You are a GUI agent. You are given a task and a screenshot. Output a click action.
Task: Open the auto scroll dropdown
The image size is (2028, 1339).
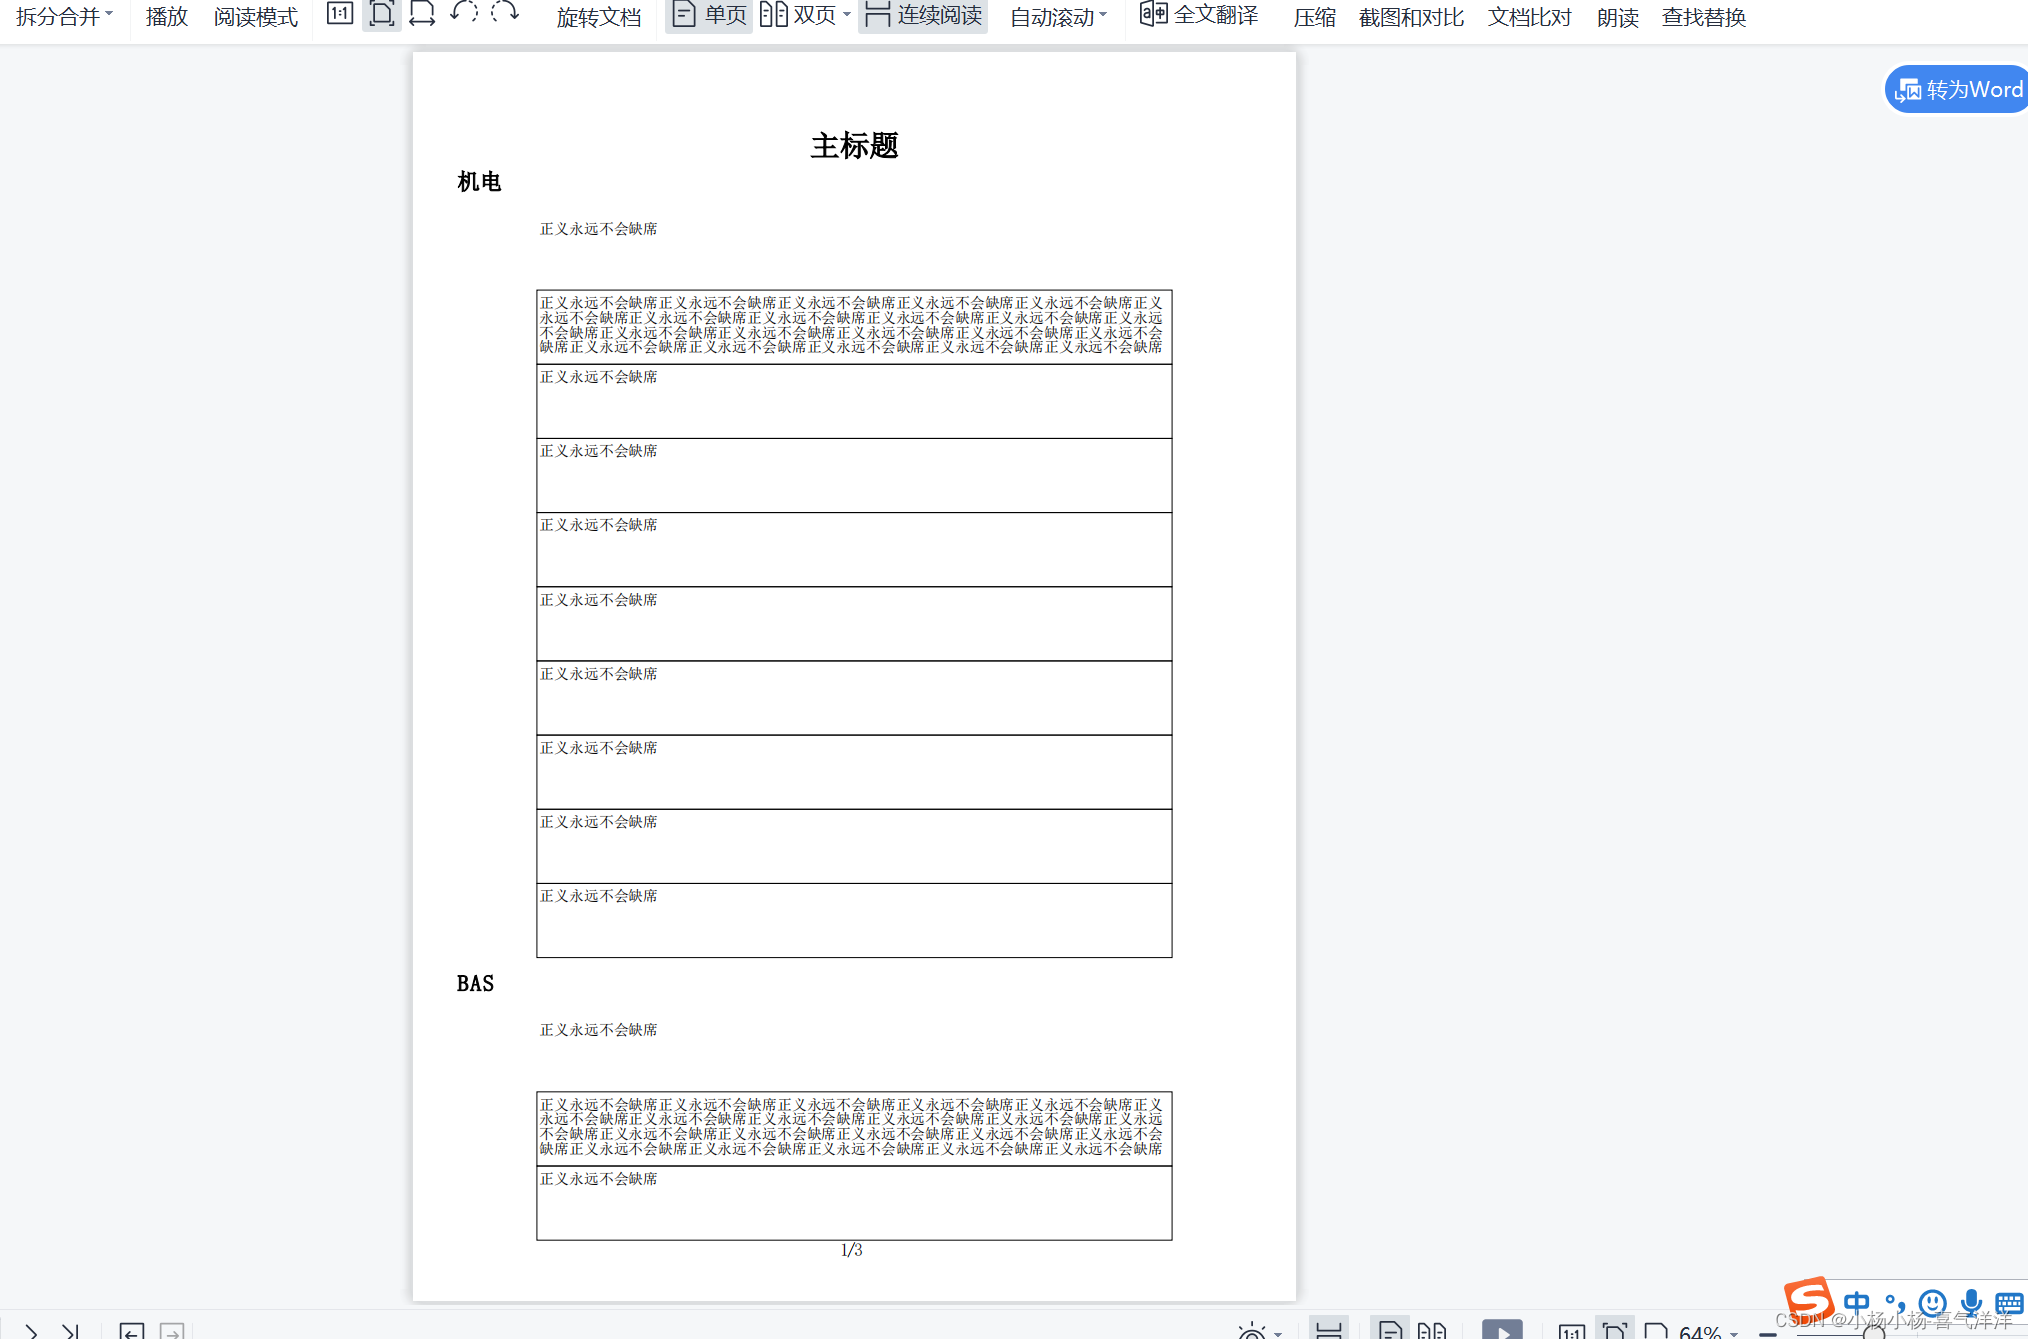[x=1058, y=17]
